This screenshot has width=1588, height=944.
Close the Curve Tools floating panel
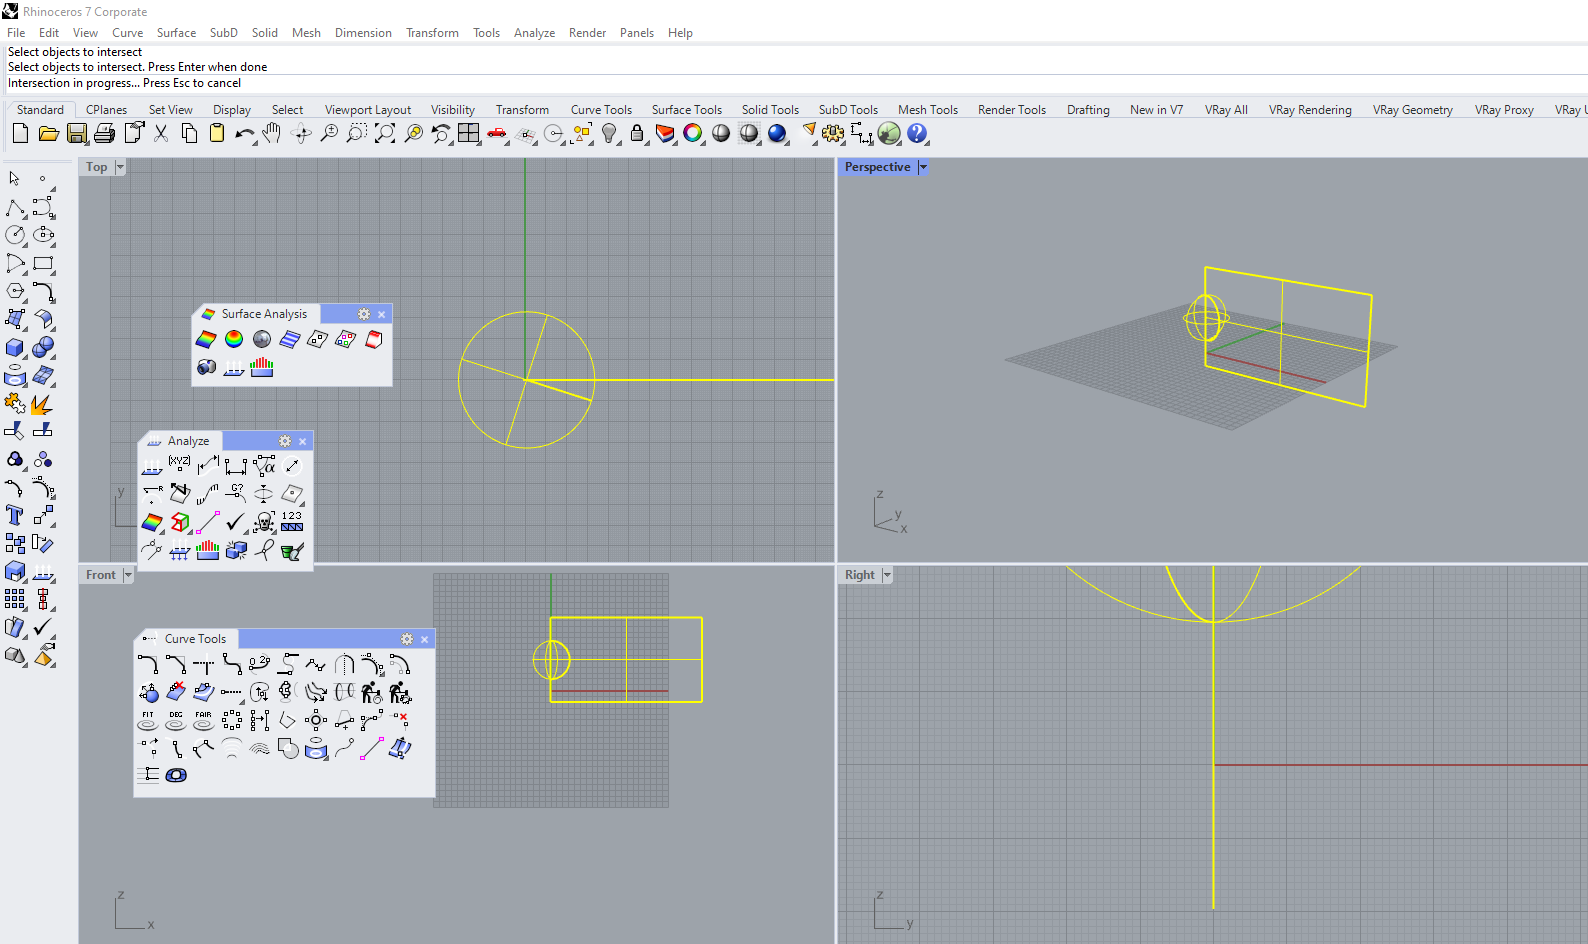(425, 639)
